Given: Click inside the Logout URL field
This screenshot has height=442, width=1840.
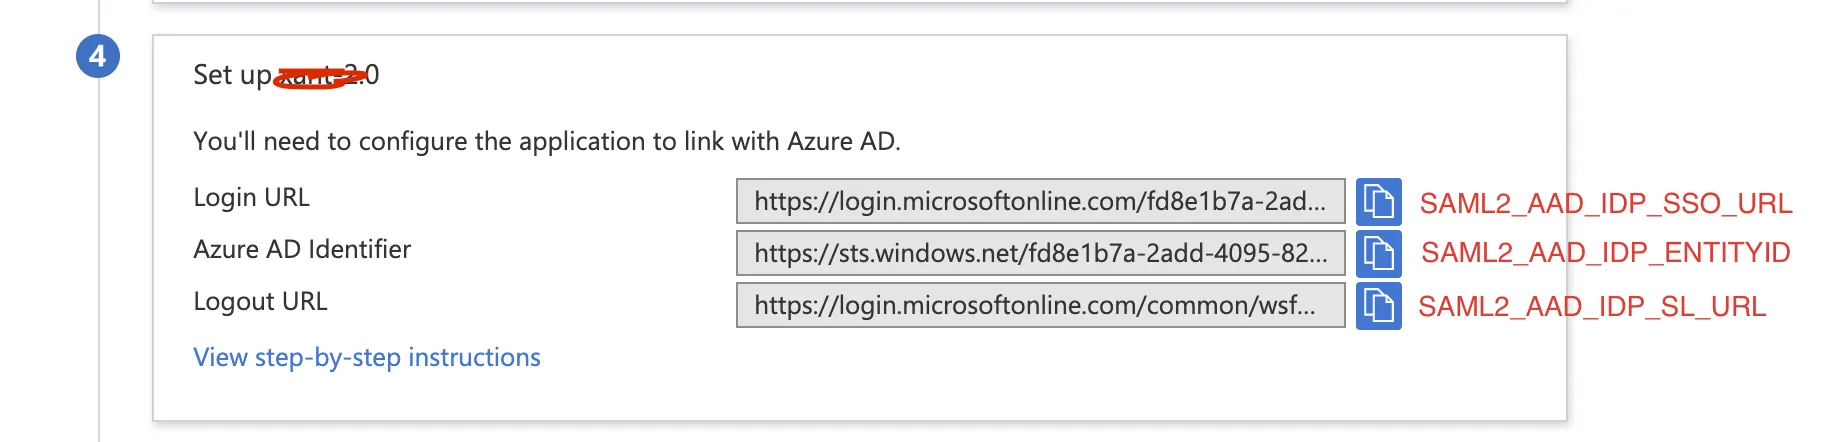Looking at the screenshot, I should click(1040, 306).
